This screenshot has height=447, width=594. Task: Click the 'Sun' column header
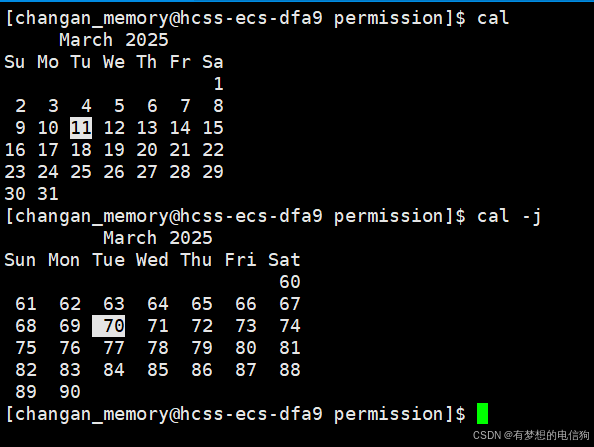[x=20, y=260]
